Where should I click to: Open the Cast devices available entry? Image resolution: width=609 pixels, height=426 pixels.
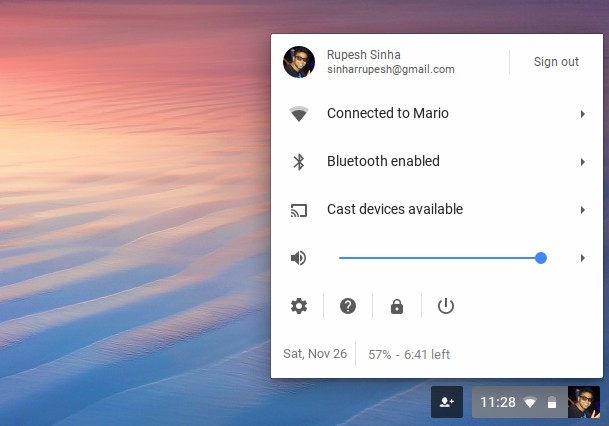pos(437,210)
